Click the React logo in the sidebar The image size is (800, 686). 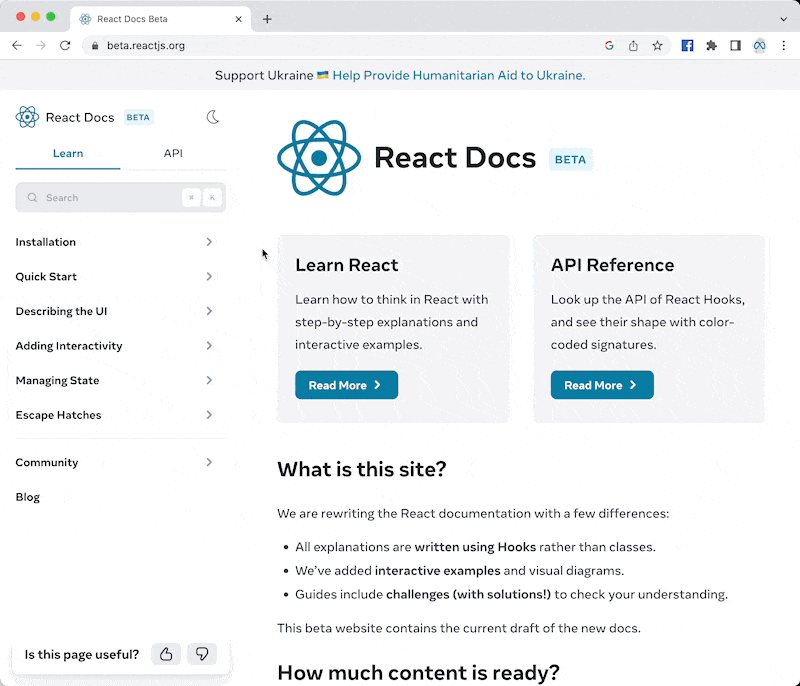point(27,117)
